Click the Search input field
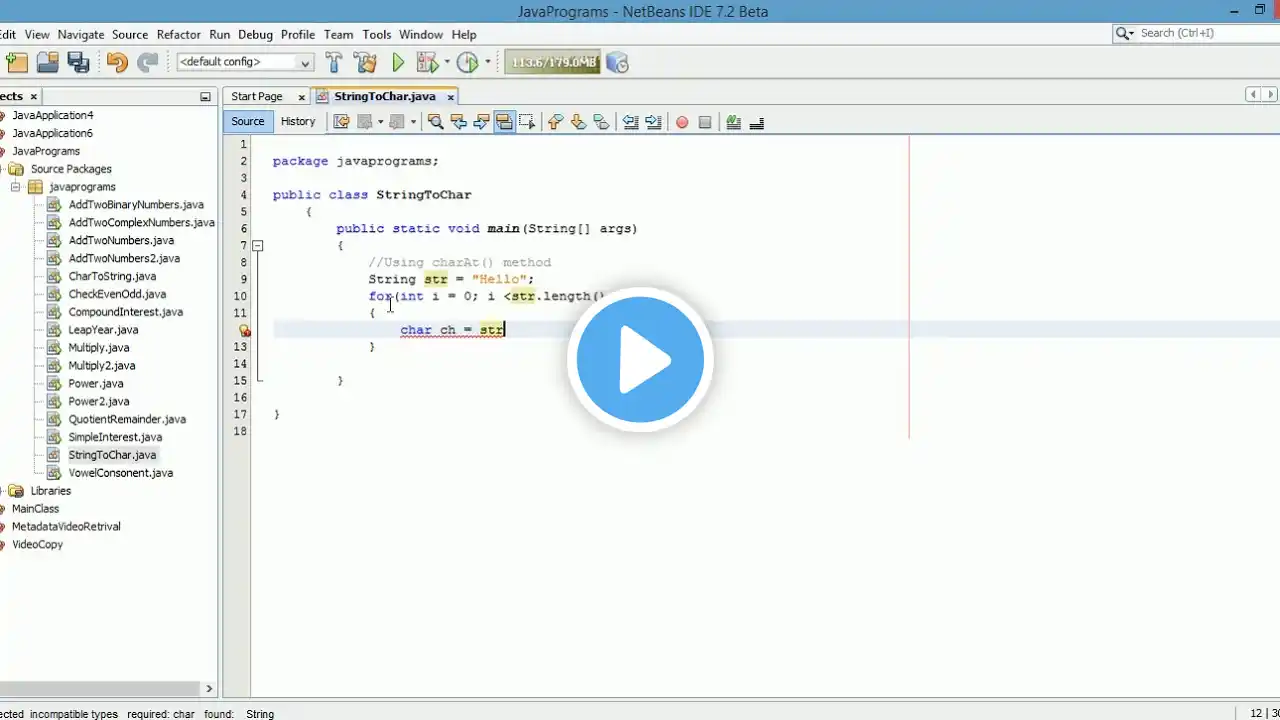The width and height of the screenshot is (1280, 720). (1200, 33)
